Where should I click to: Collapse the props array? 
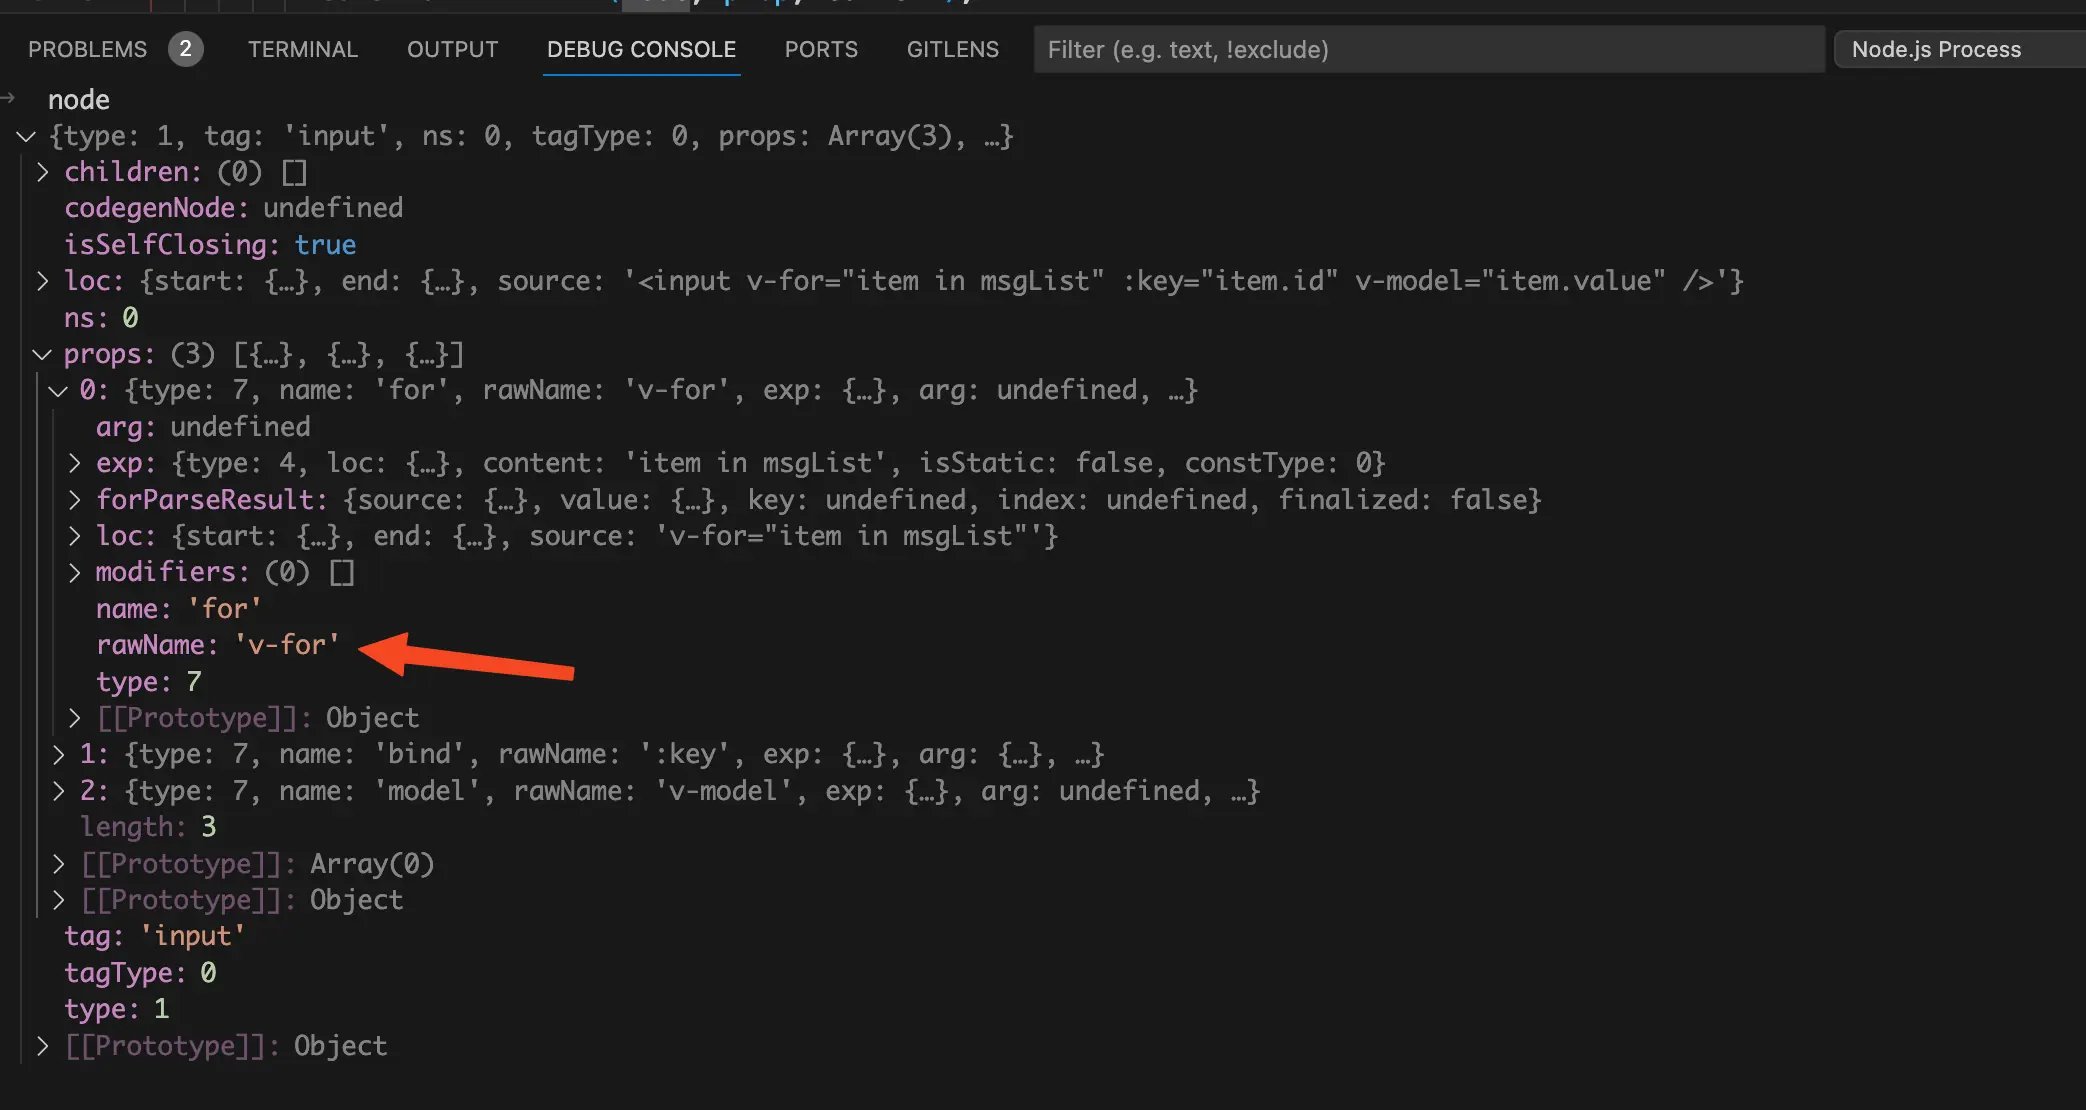(42, 354)
